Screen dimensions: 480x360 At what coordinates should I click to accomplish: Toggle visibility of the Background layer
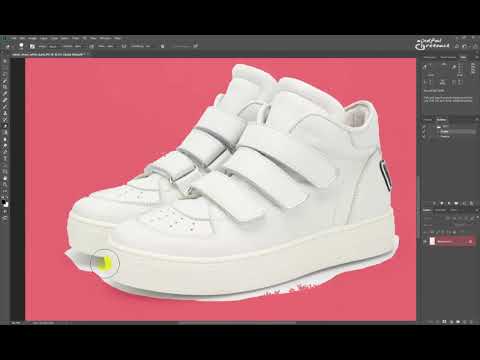click(x=425, y=241)
